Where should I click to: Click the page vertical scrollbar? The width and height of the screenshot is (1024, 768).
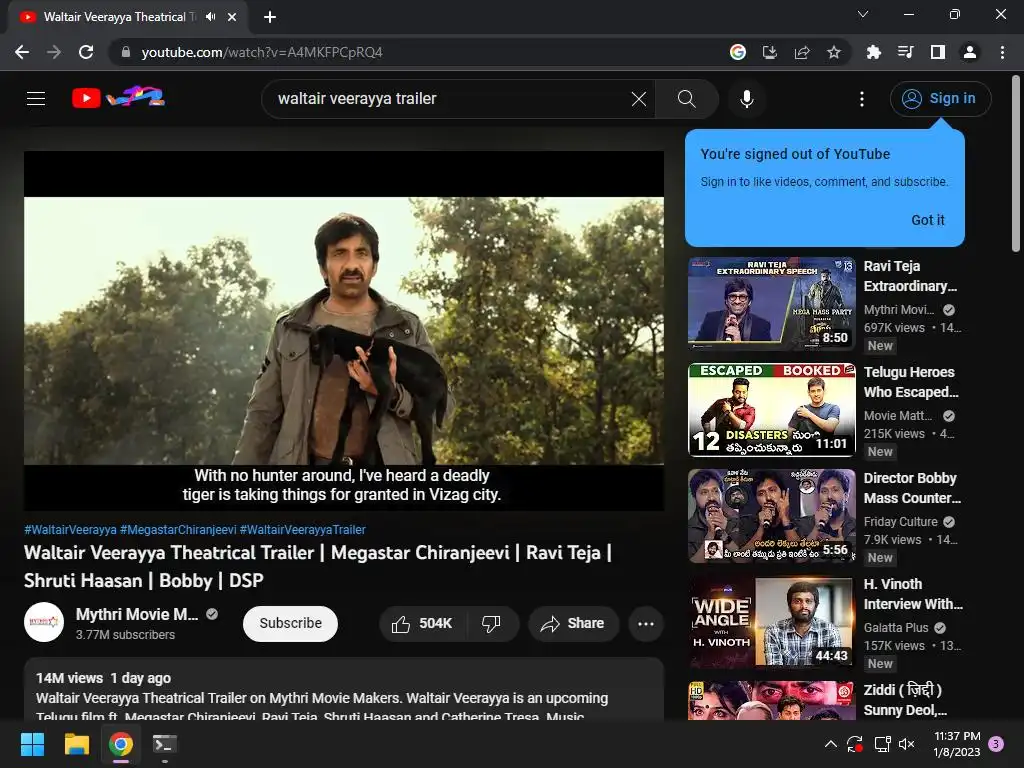coord(1016,163)
